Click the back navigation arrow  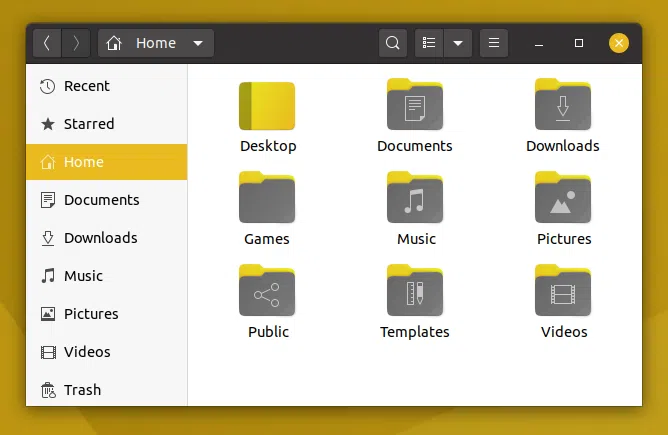point(47,43)
